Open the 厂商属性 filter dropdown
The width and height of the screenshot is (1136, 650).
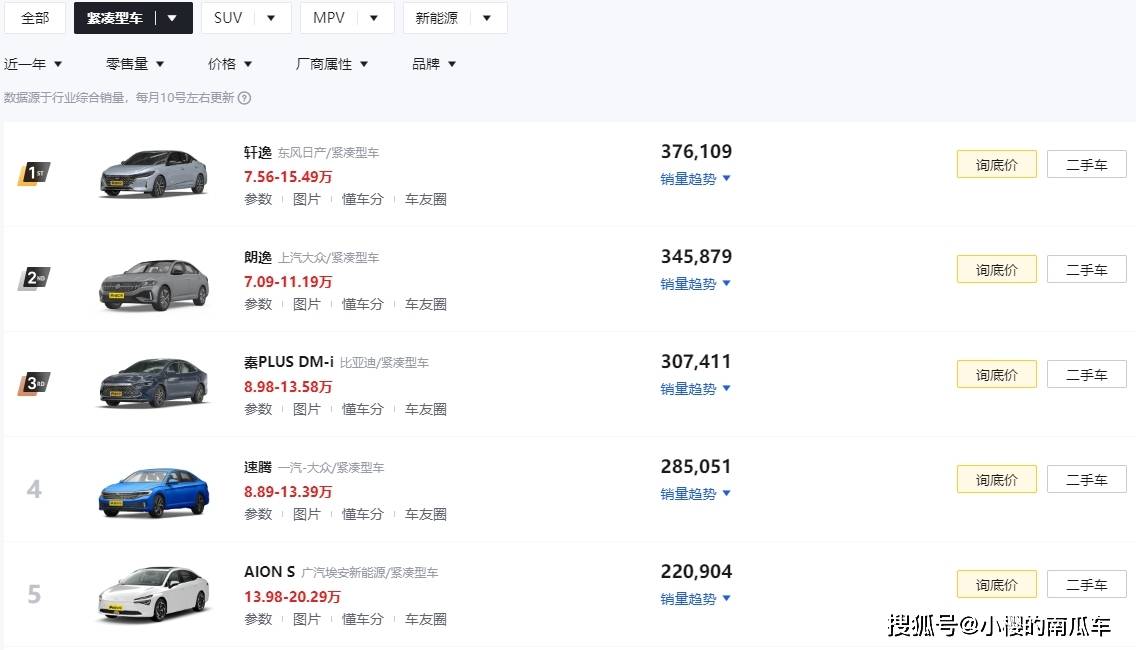tap(332, 64)
